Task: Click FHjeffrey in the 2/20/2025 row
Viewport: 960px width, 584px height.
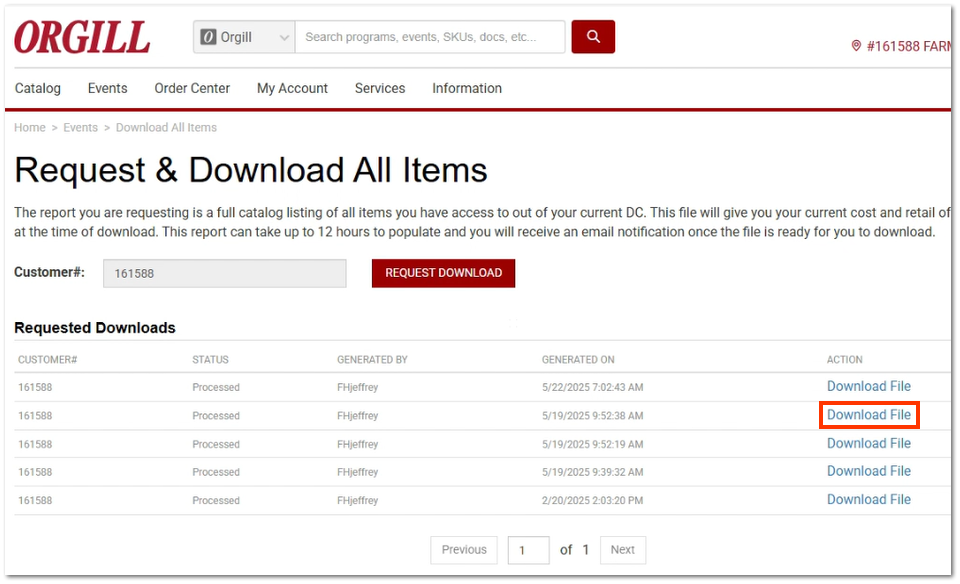Action: [x=358, y=501]
